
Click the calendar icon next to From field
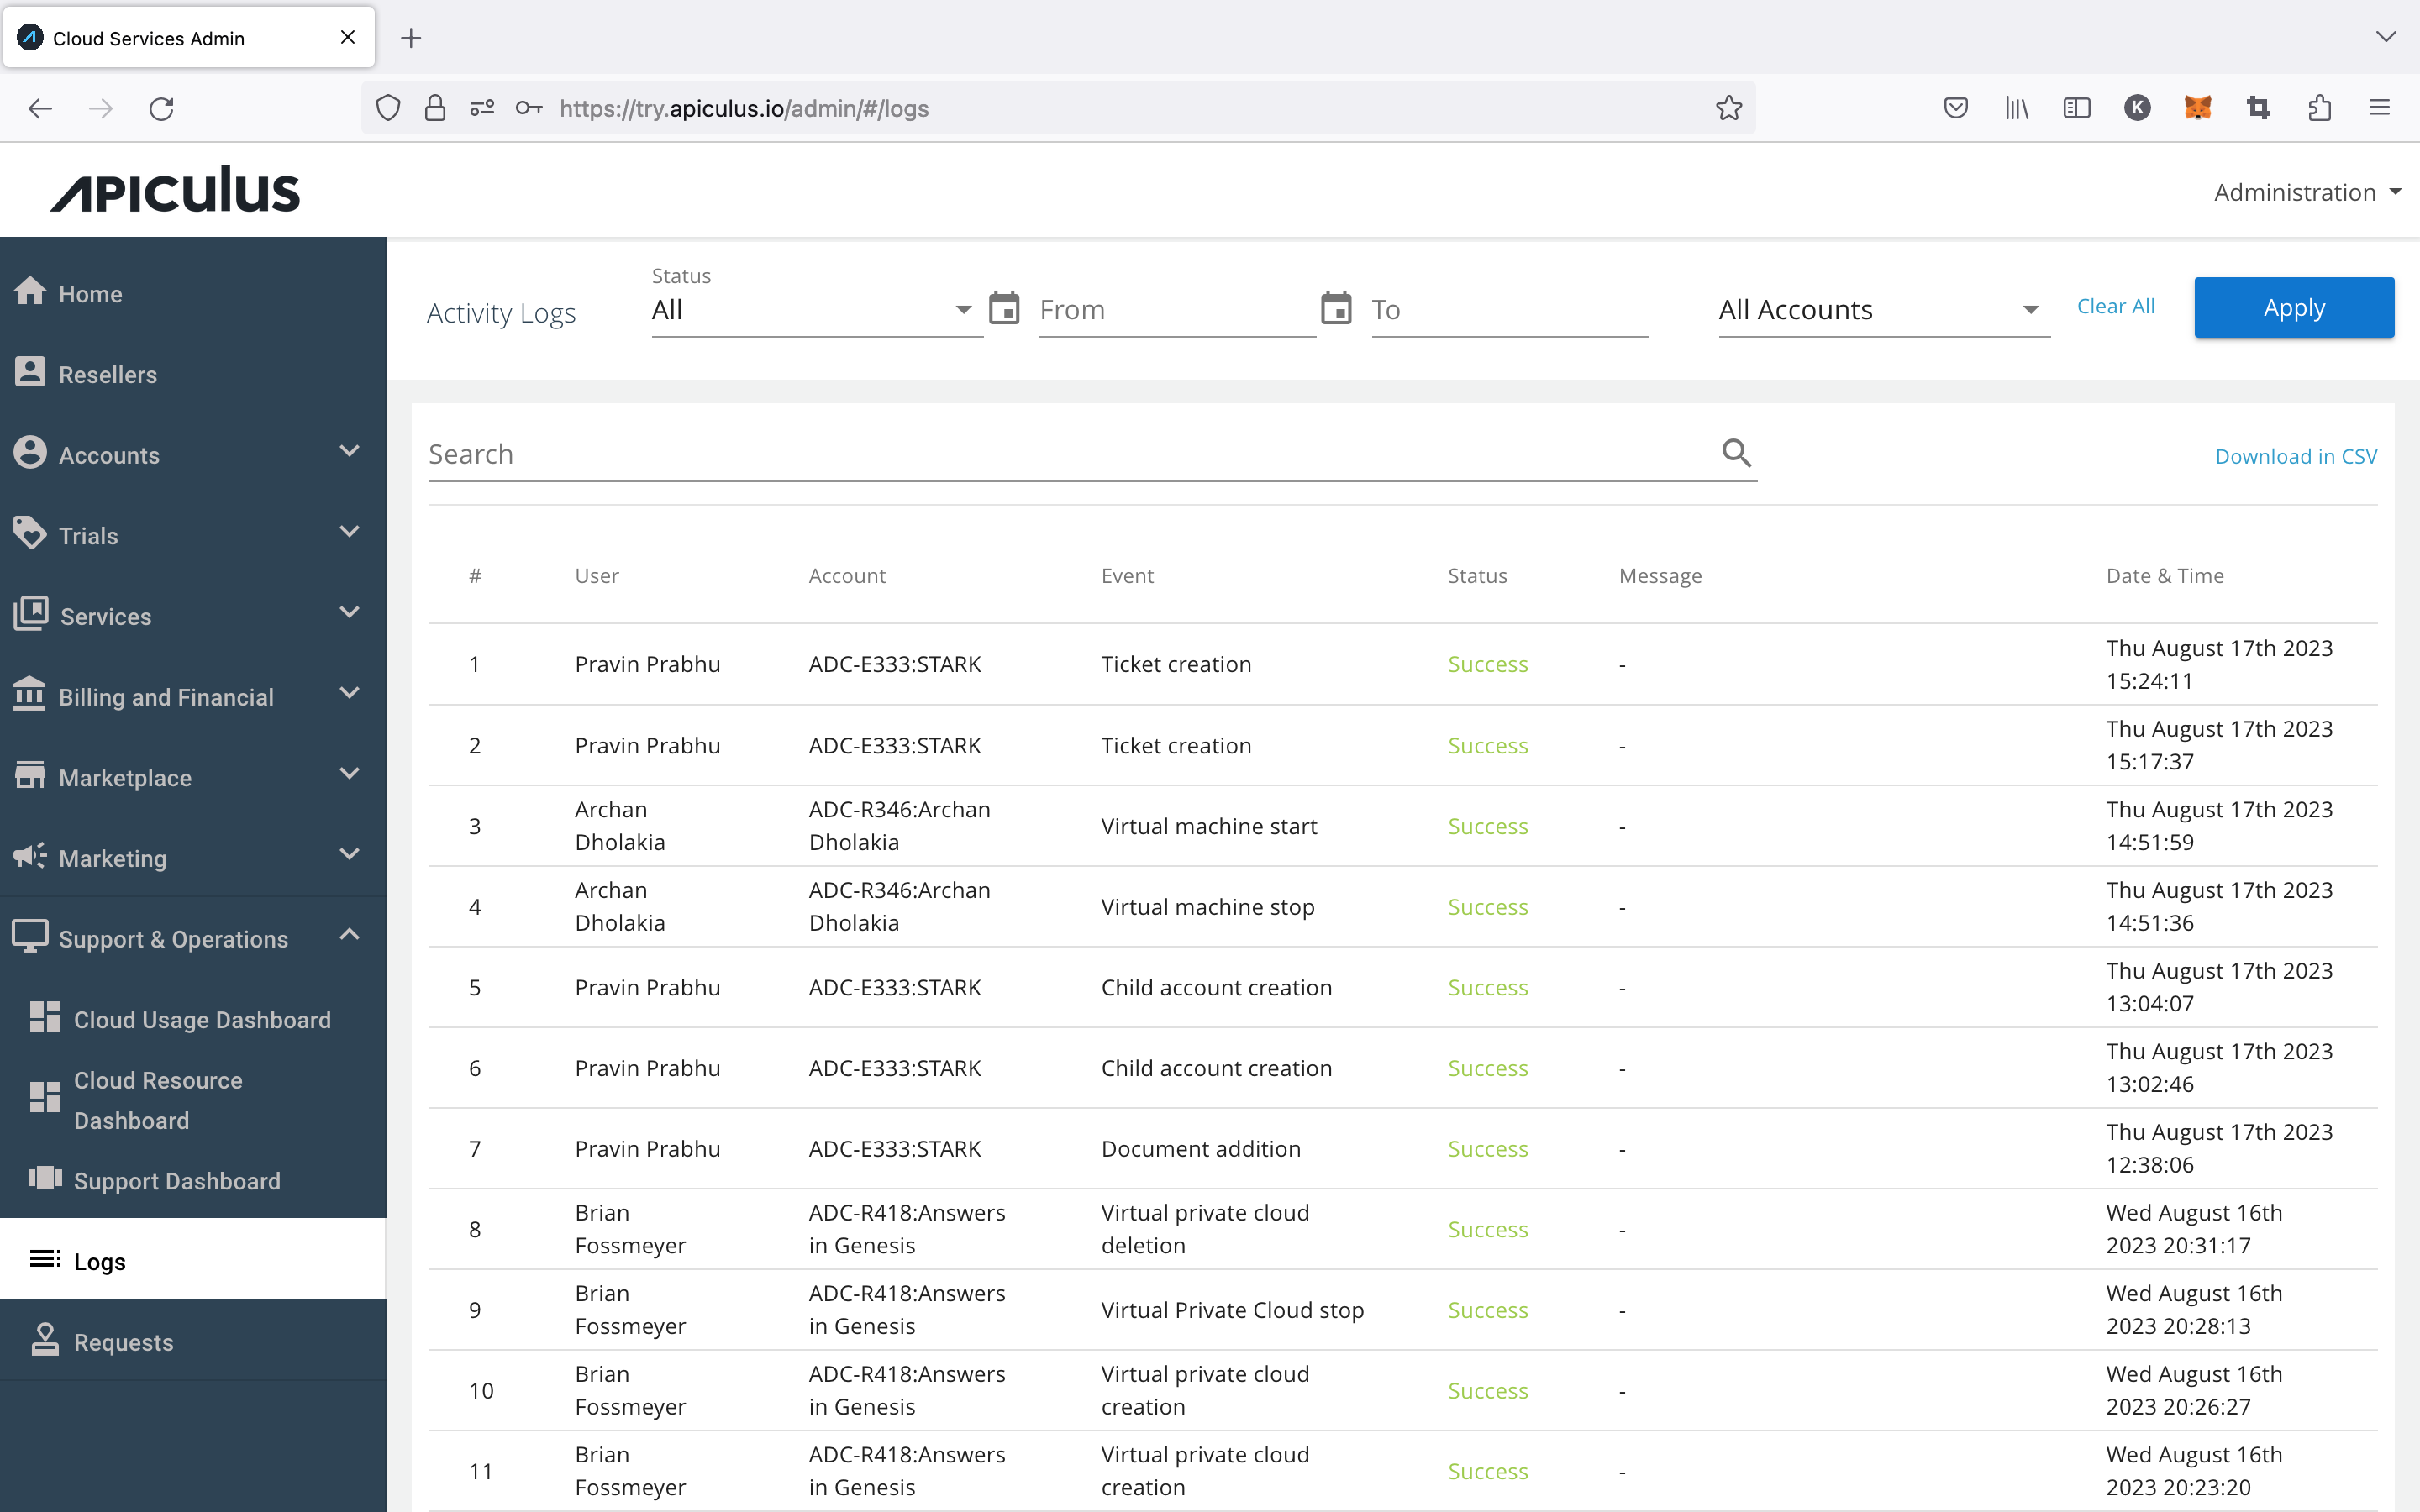(x=1004, y=308)
